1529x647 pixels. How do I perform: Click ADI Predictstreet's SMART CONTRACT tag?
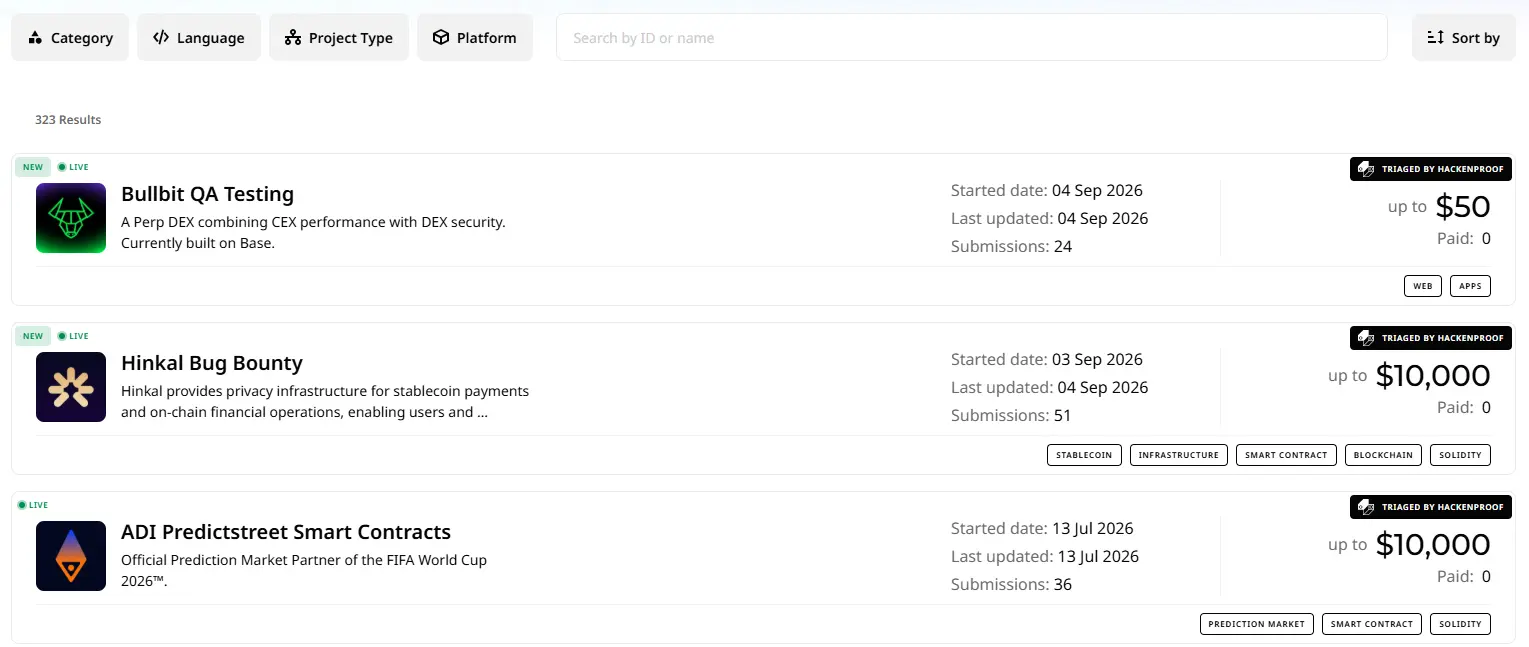(1372, 624)
